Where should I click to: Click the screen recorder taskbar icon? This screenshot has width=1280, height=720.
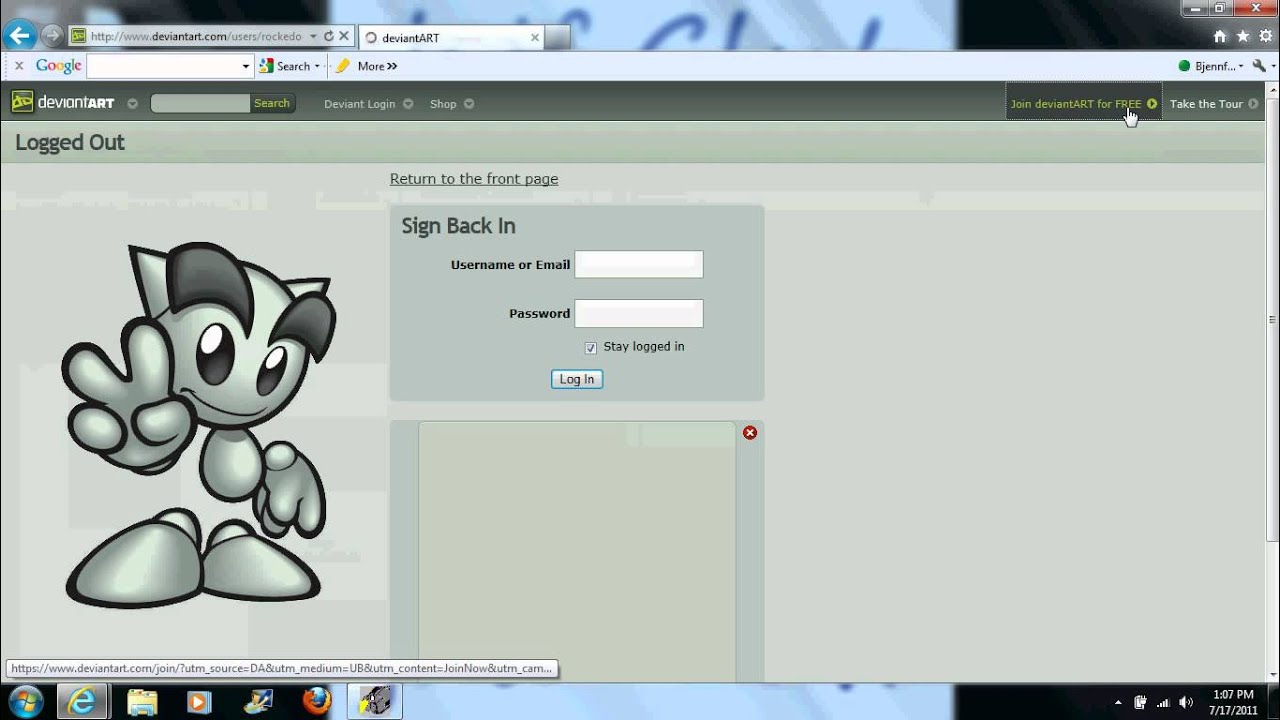tap(375, 701)
